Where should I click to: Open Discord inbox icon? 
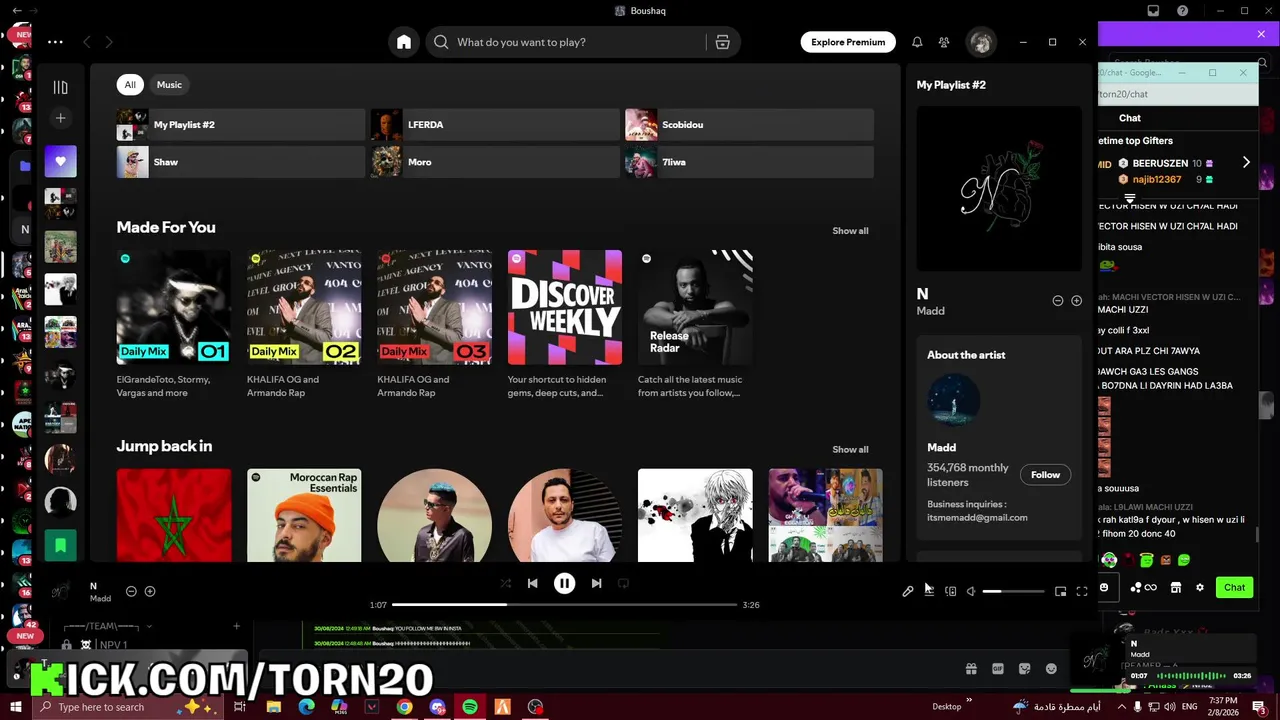click(x=1153, y=11)
